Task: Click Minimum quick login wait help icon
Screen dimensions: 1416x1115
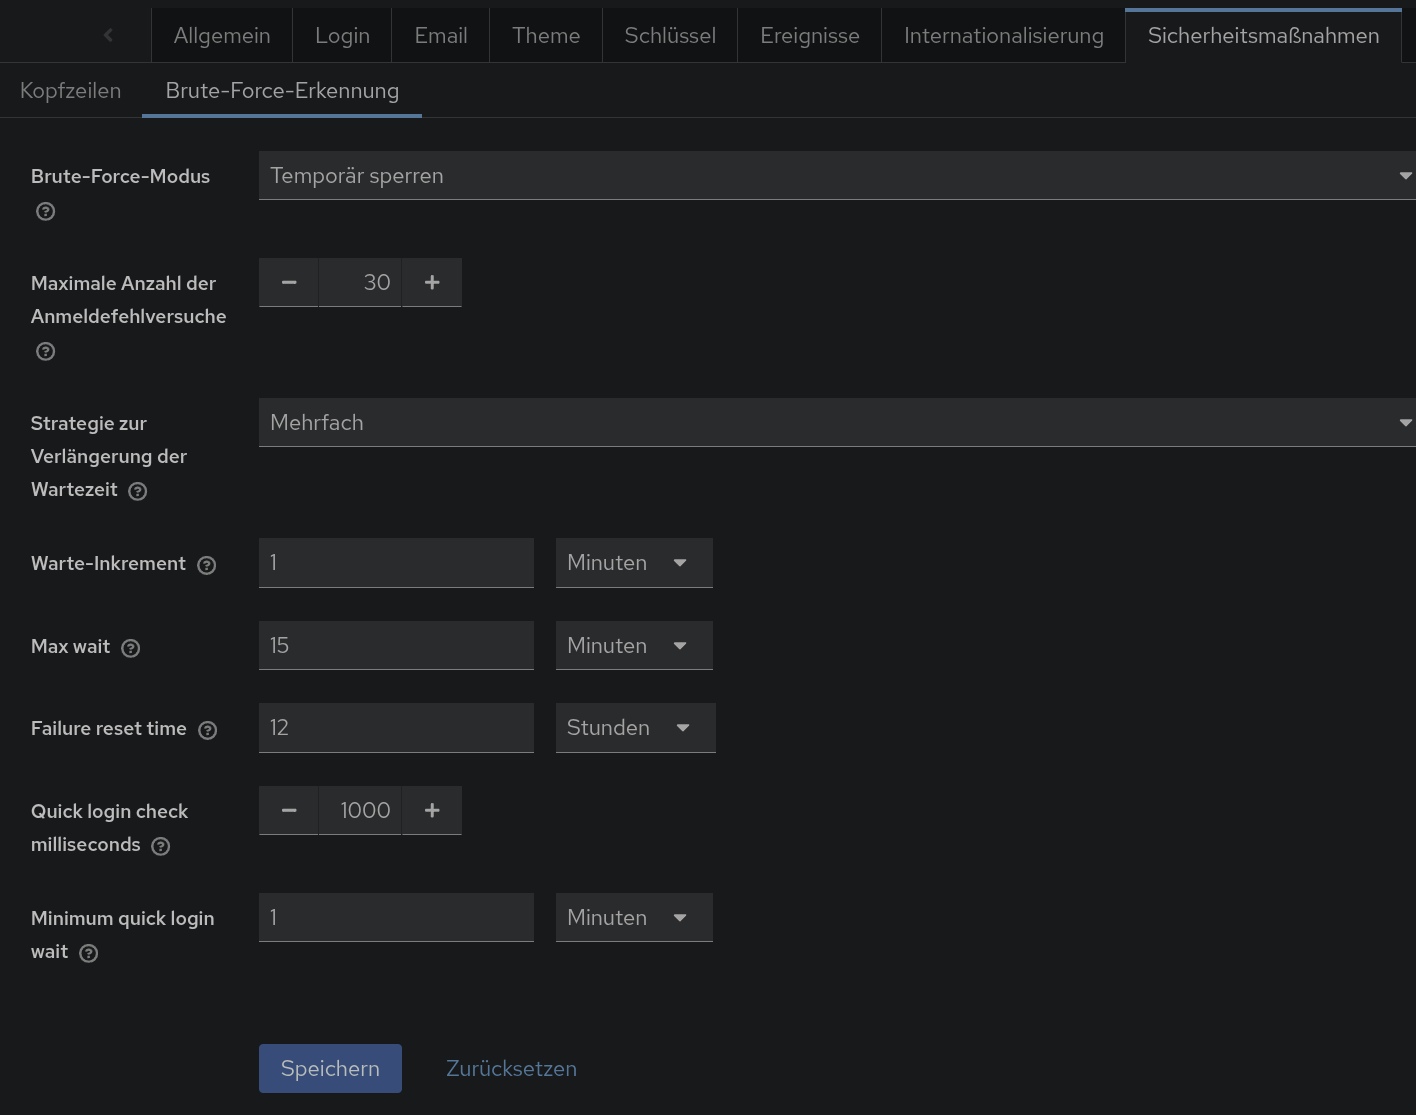Action: 89,953
